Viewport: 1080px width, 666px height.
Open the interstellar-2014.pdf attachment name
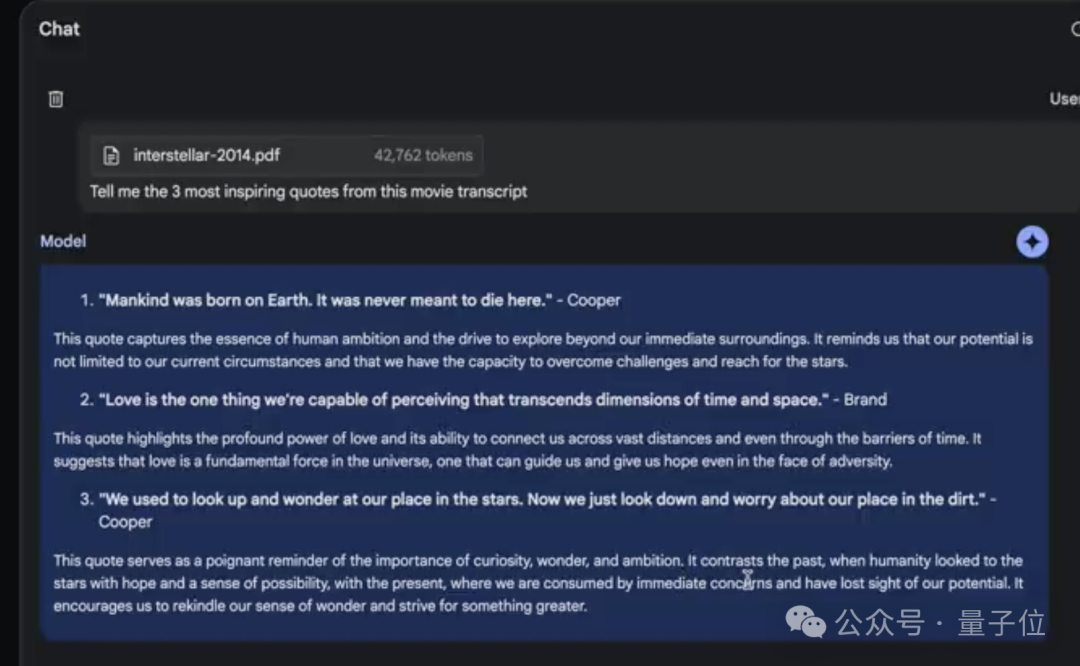point(206,155)
